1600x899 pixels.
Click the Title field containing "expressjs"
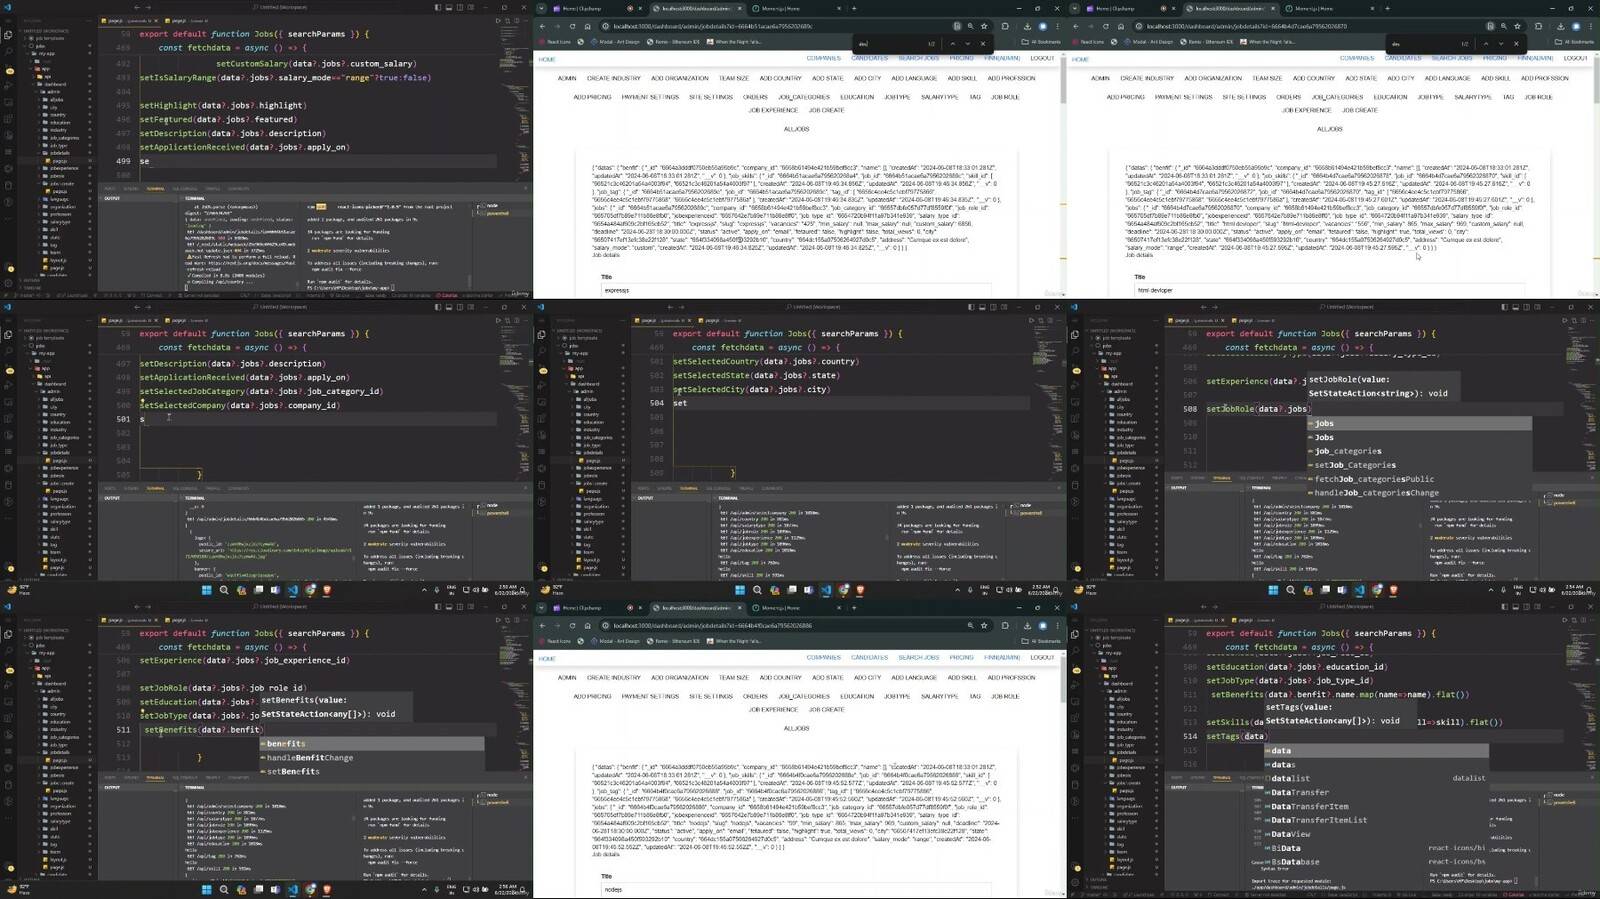[x=796, y=290]
